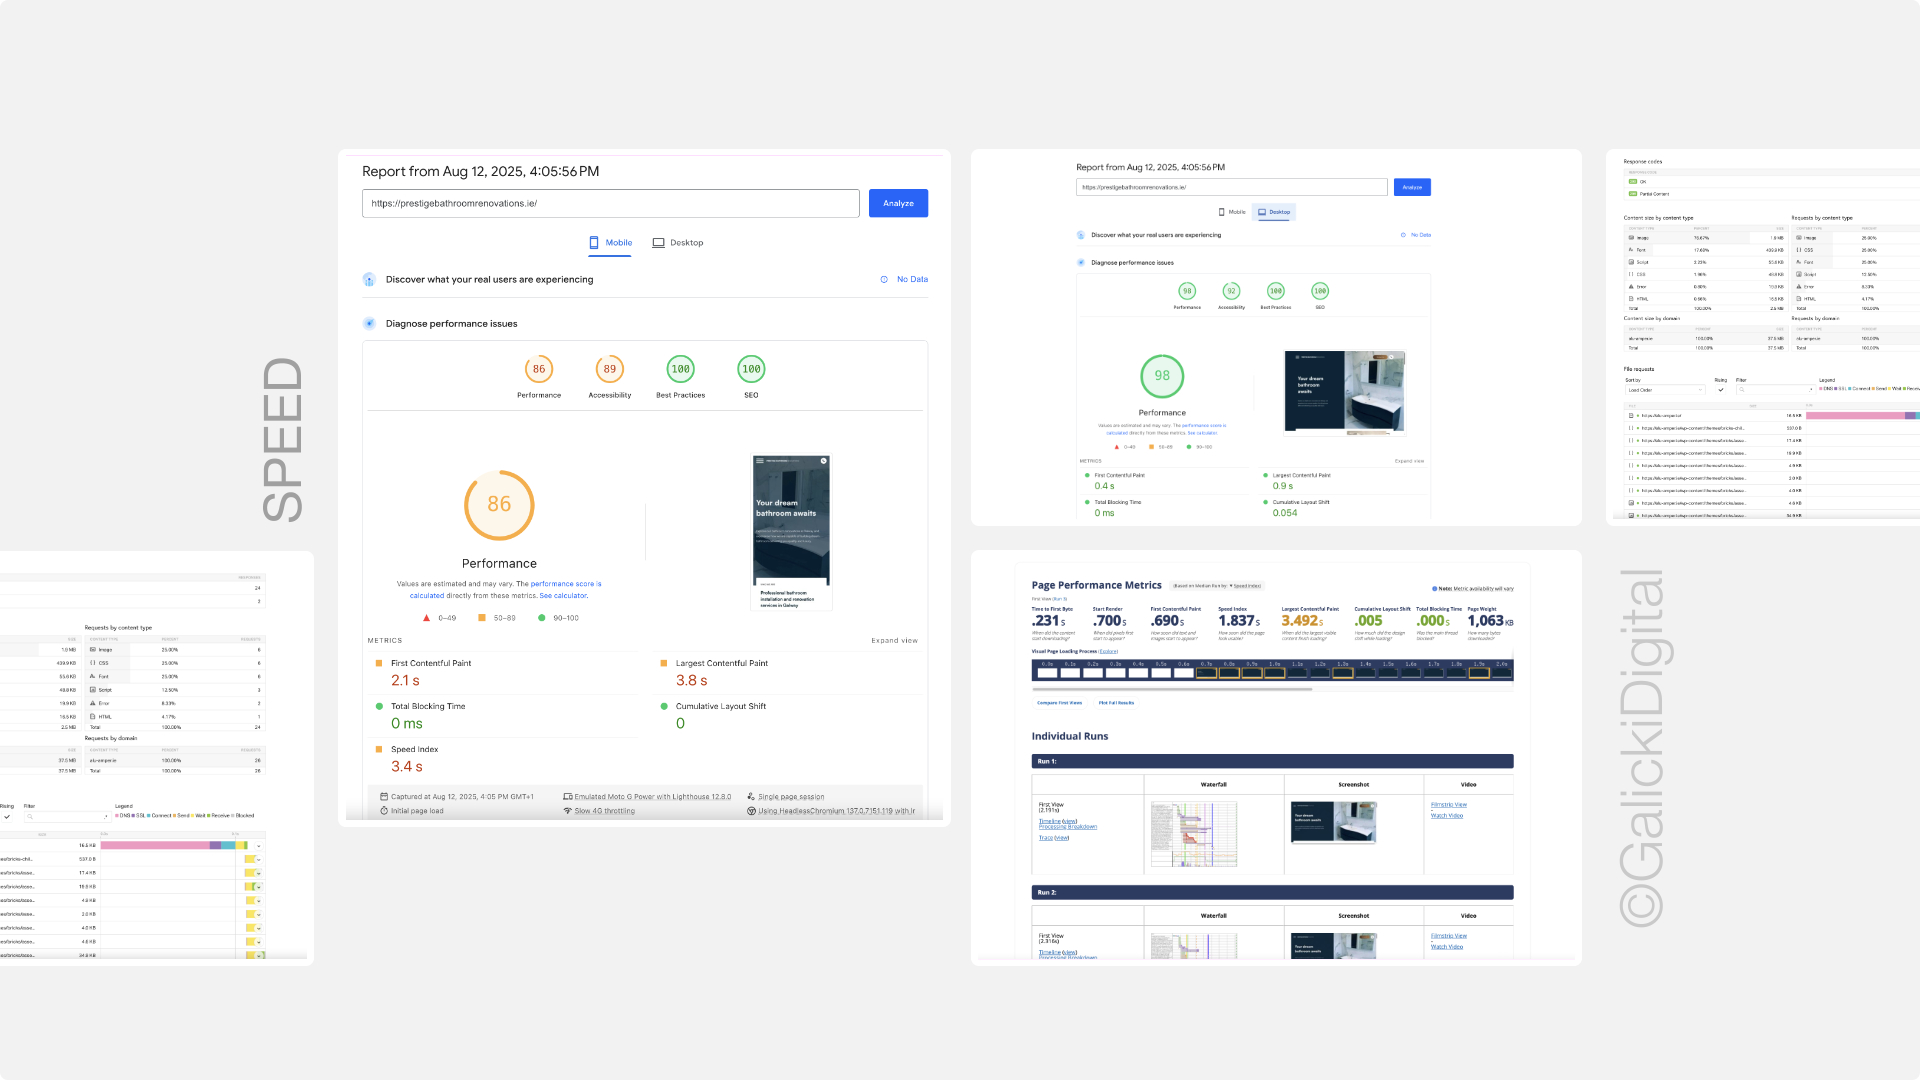Image resolution: width=1920 pixels, height=1080 pixels.
Task: Open the mobile SEO 100 gauge
Action: coord(751,369)
